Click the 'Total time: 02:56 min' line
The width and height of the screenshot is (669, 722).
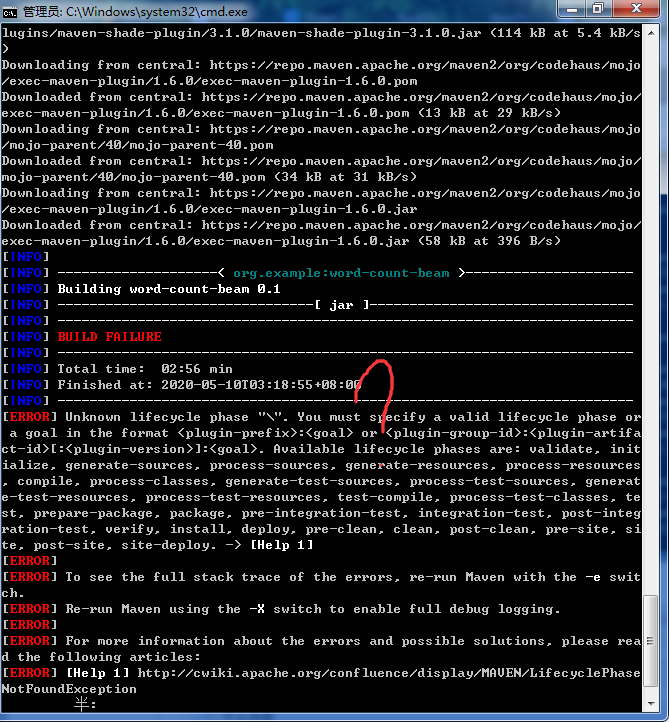tap(145, 369)
